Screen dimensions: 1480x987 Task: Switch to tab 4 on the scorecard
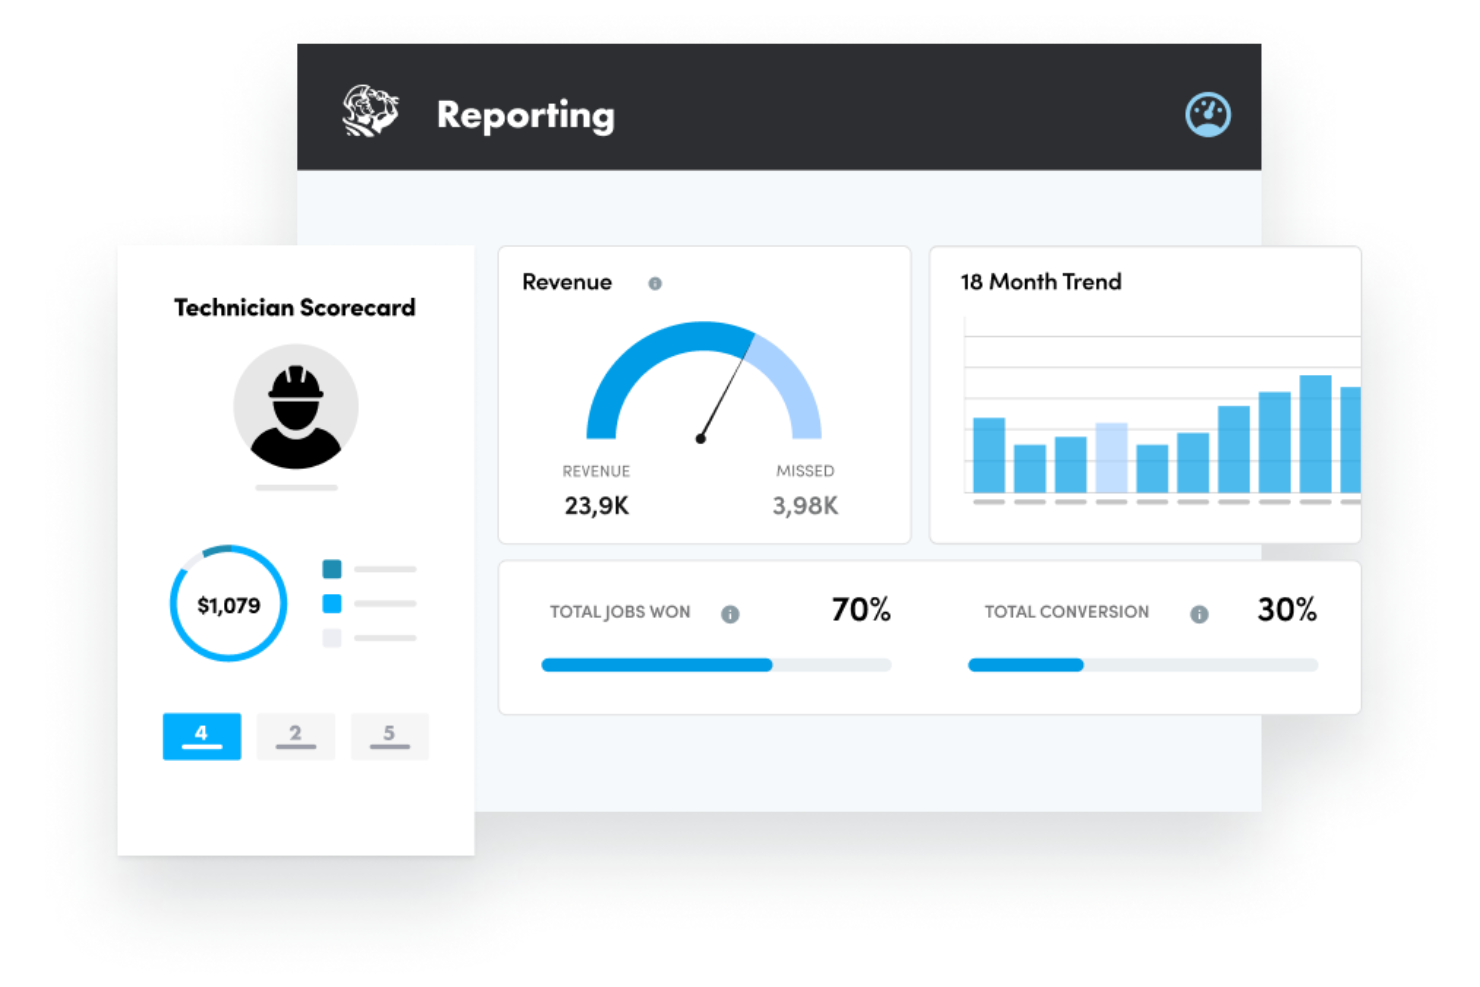coord(201,736)
